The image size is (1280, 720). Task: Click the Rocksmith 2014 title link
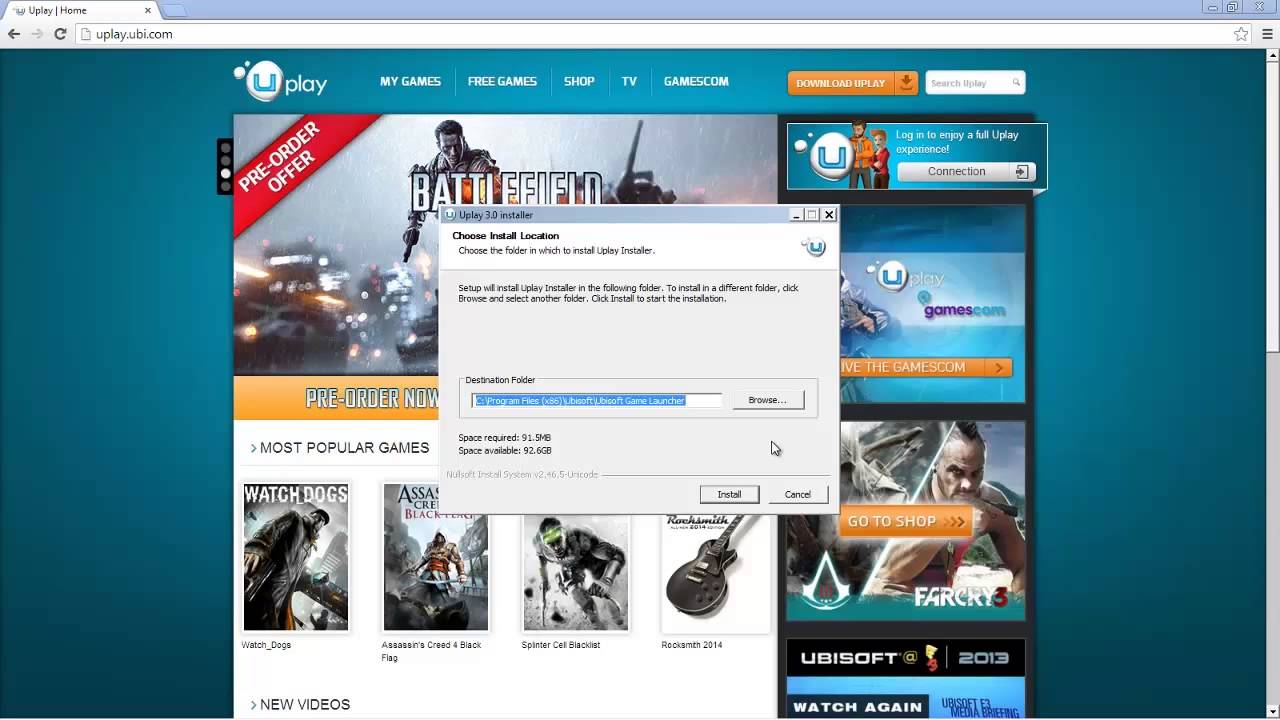coord(692,645)
